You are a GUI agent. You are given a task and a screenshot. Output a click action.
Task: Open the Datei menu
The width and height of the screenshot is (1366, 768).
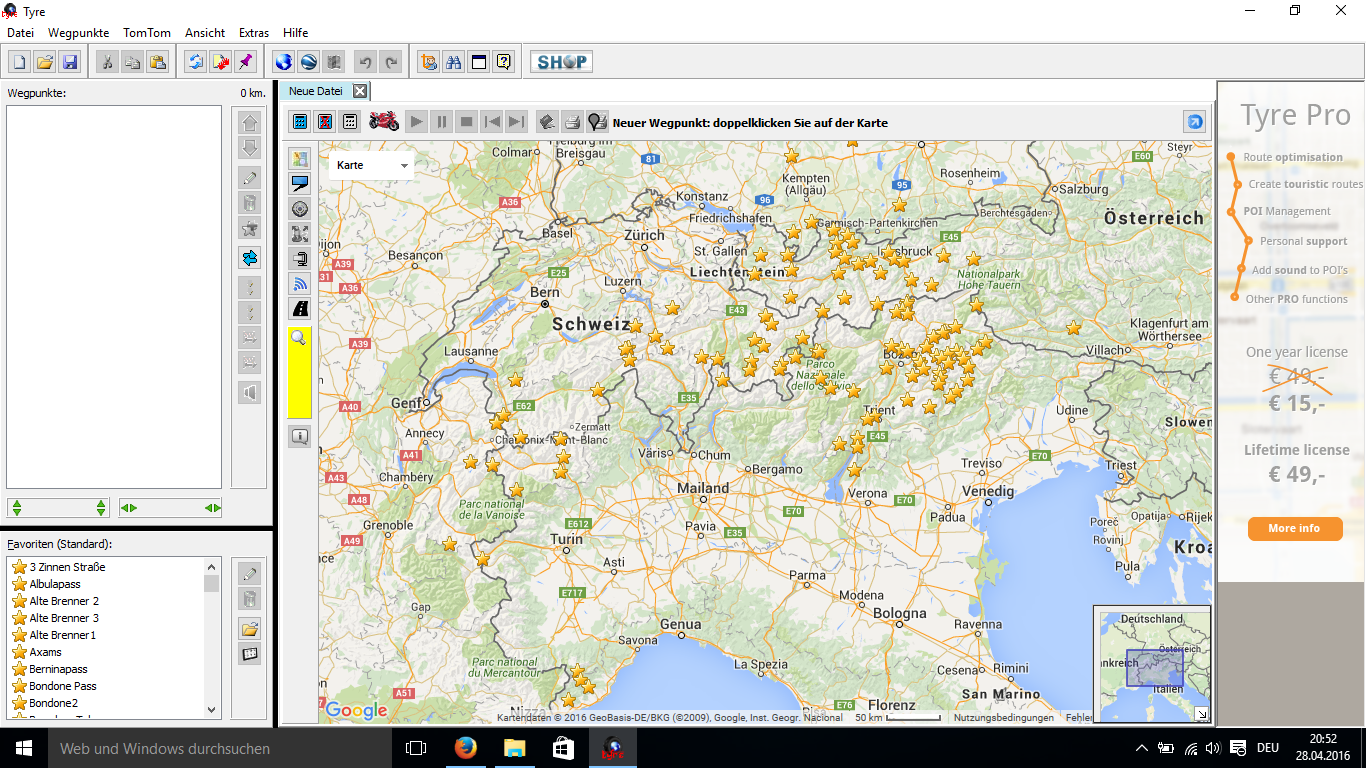21,33
